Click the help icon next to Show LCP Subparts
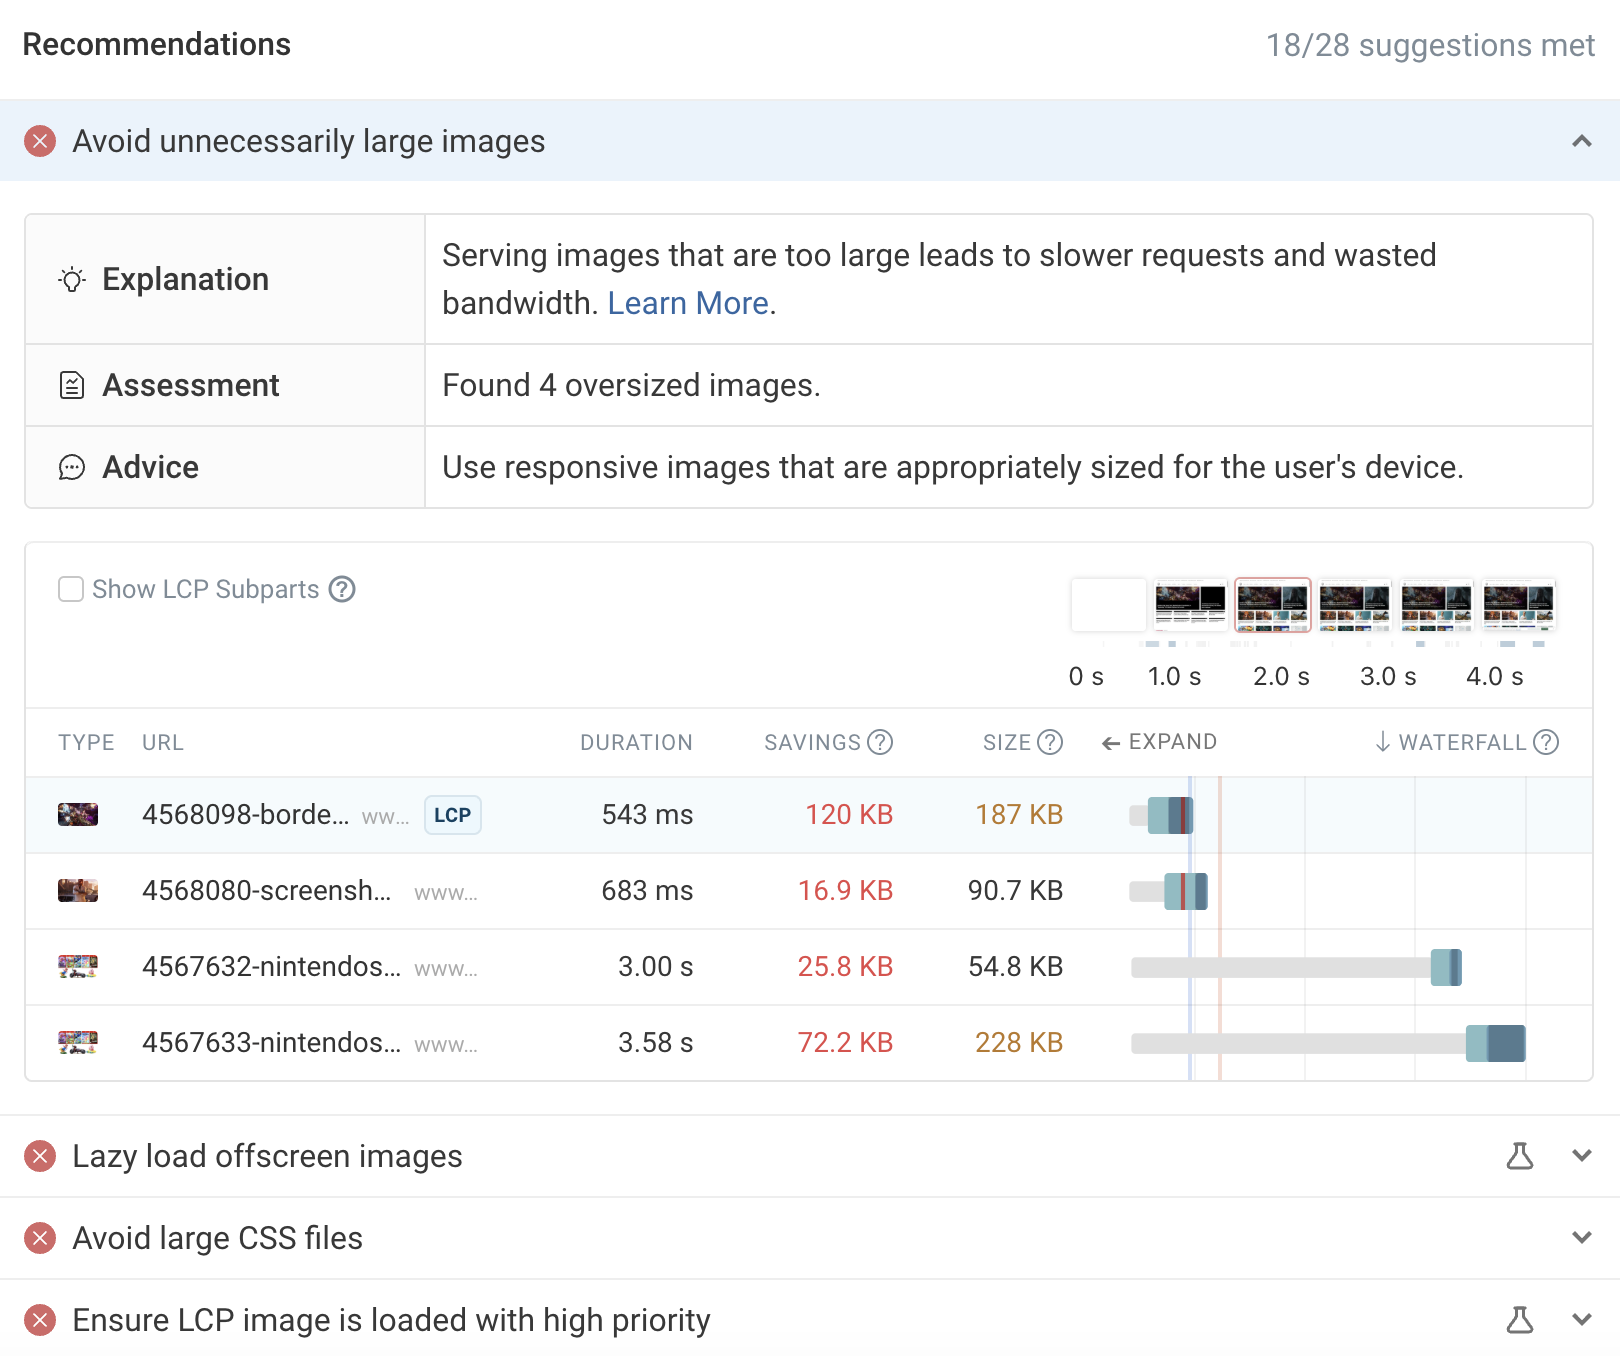The image size is (1620, 1356). 342,589
